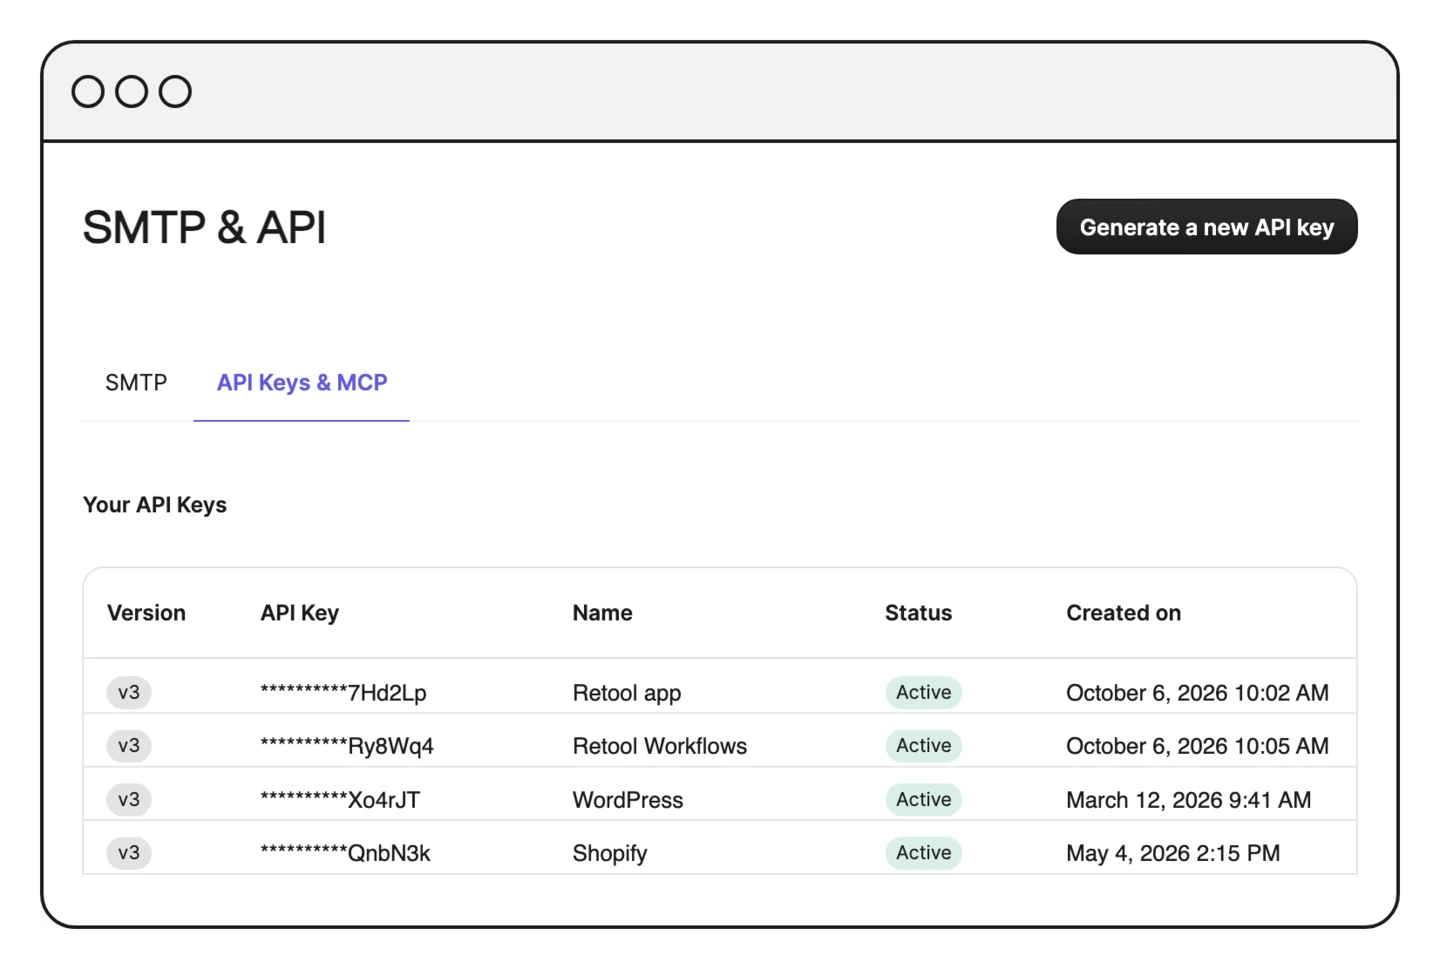Click Active status badge for Retool app

pyautogui.click(x=923, y=692)
